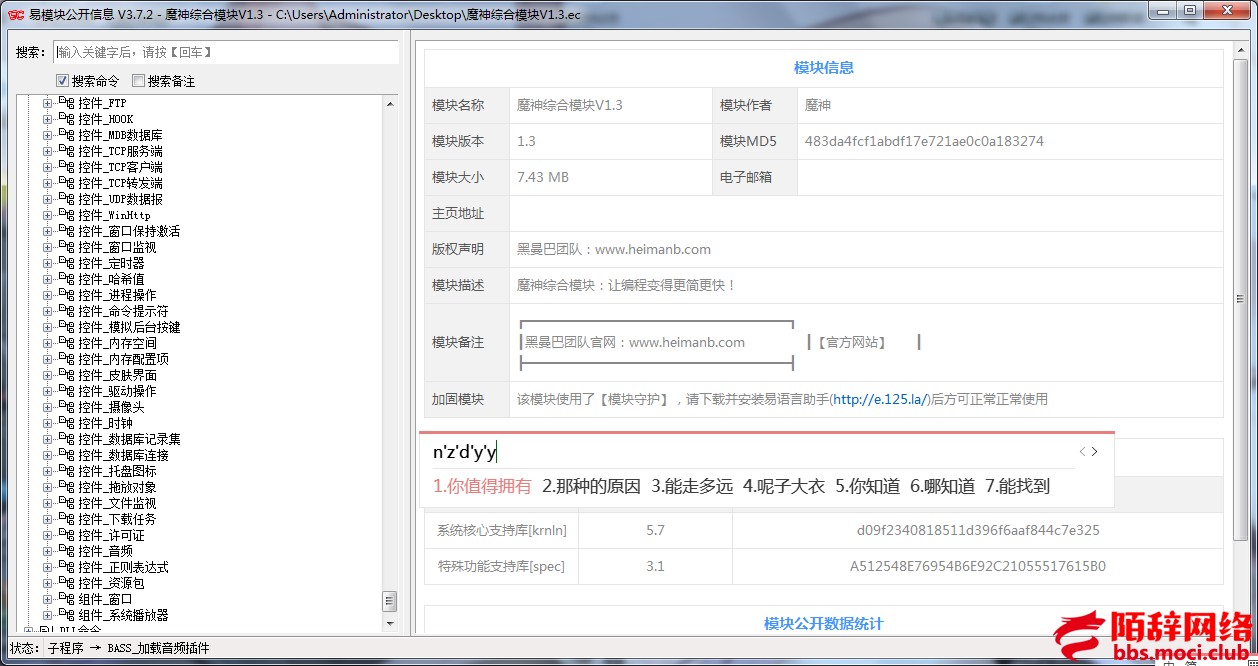This screenshot has height=666, width=1258.
Task: Choose IME candidate 3.能走多远
Action: click(x=692, y=486)
